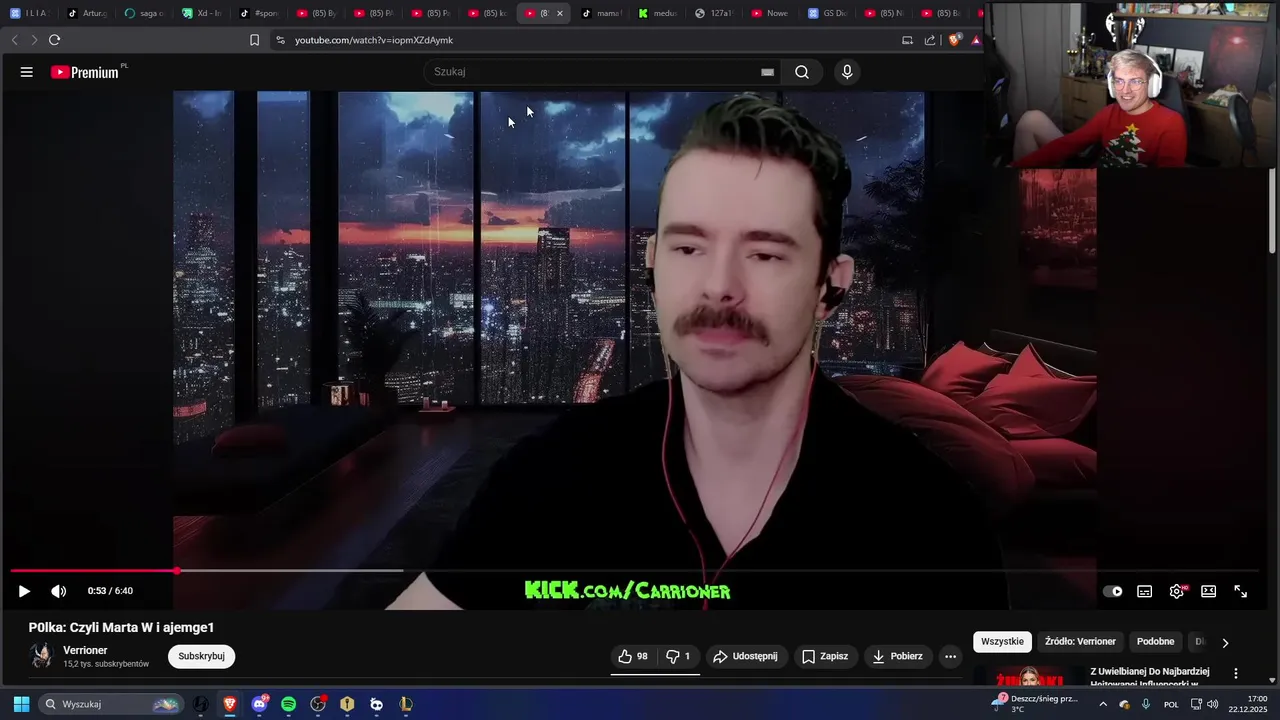Open the YouTube guide hamburger menu
This screenshot has width=1280, height=720.
click(27, 72)
